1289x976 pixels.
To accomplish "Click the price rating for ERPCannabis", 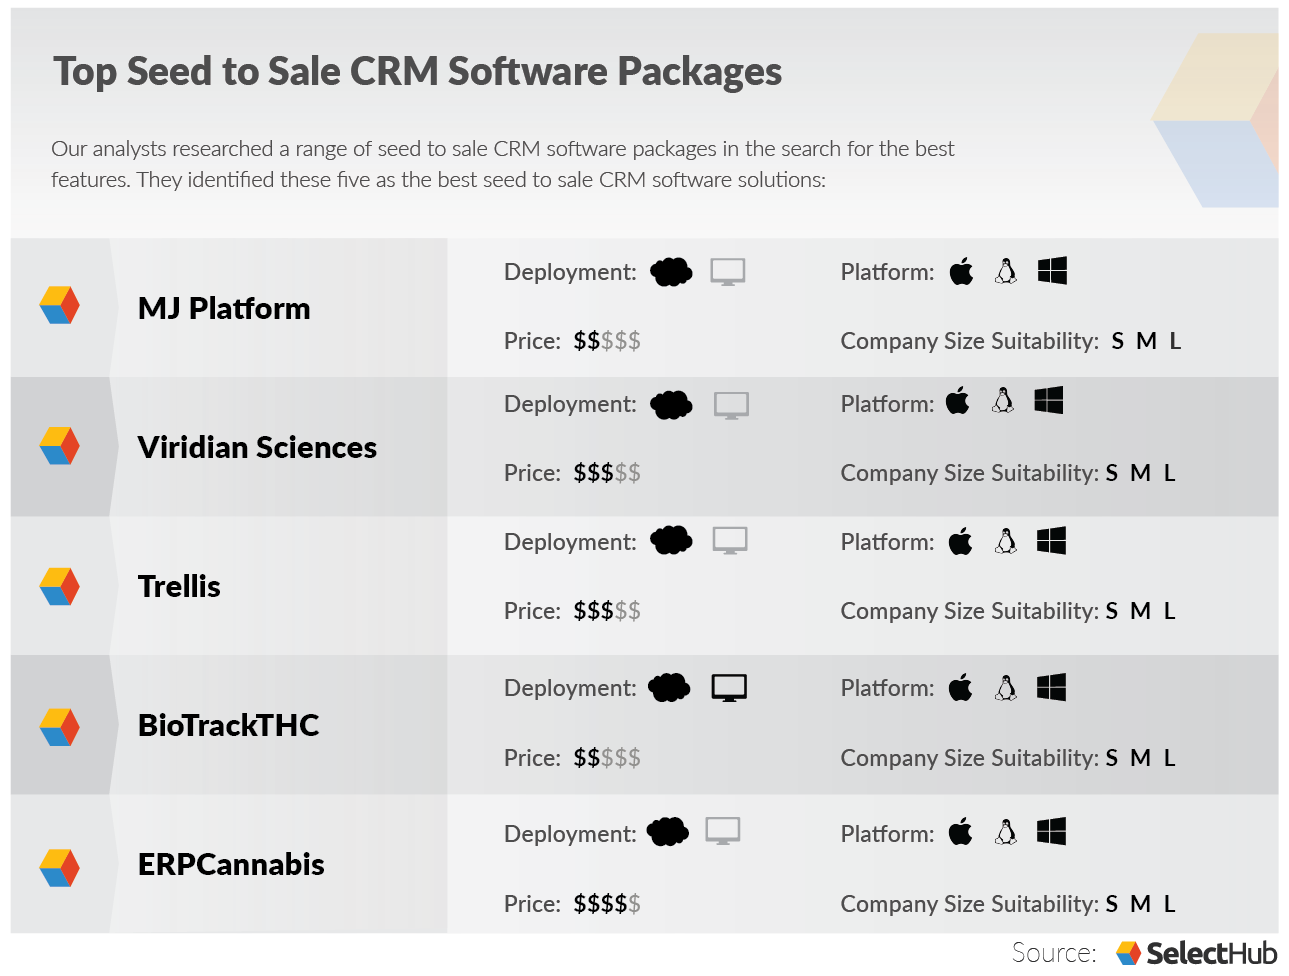I will (607, 904).
